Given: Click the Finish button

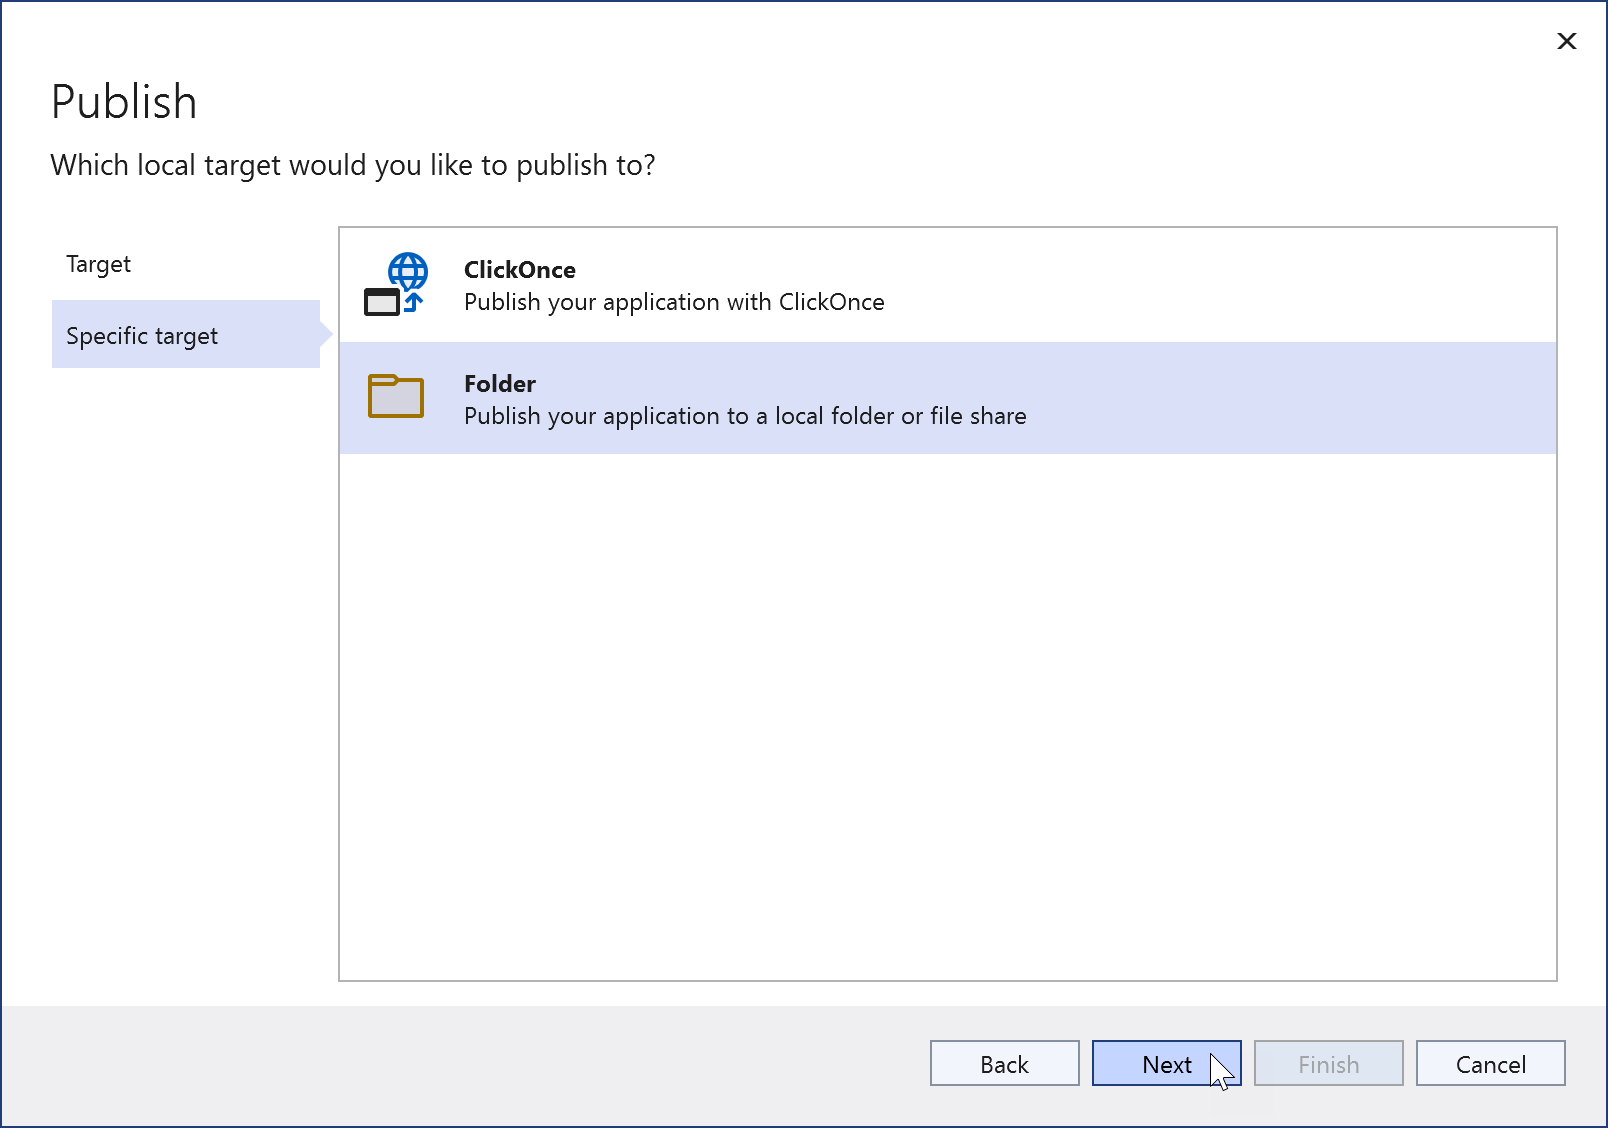Looking at the screenshot, I should pyautogui.click(x=1328, y=1064).
